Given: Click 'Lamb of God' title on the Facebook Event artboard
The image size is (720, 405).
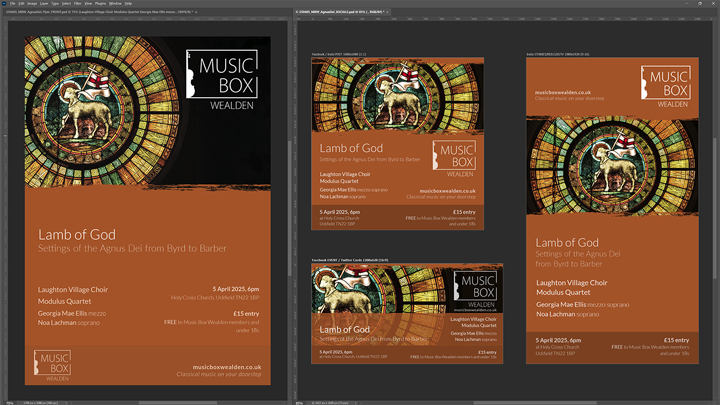Looking at the screenshot, I should (344, 329).
